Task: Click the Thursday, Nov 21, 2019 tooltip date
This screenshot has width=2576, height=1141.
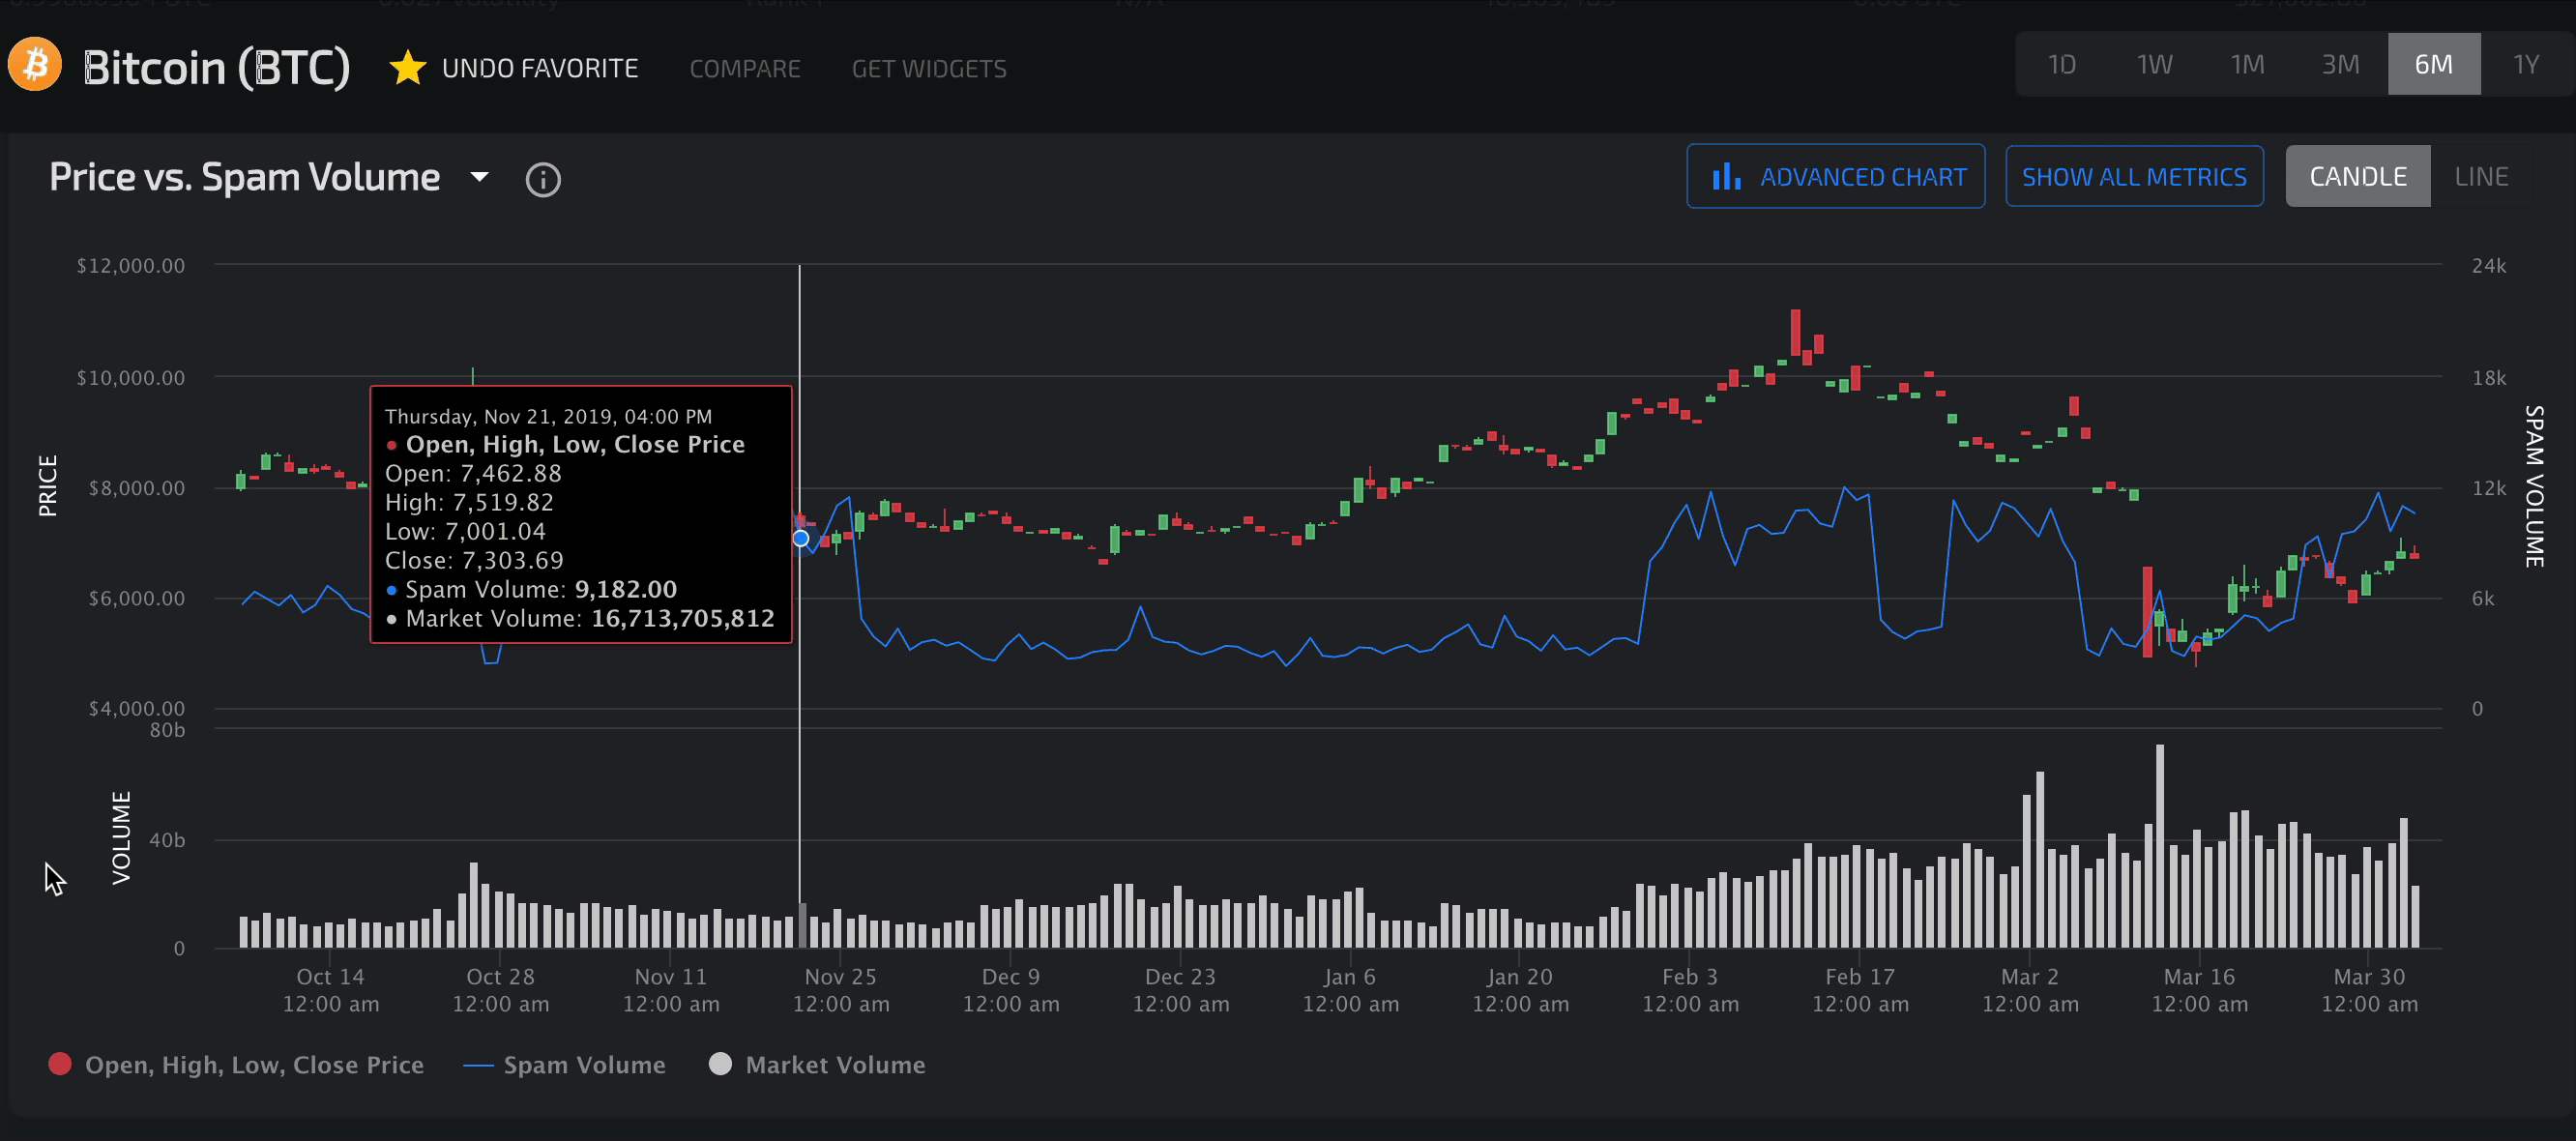Action: tap(549, 416)
